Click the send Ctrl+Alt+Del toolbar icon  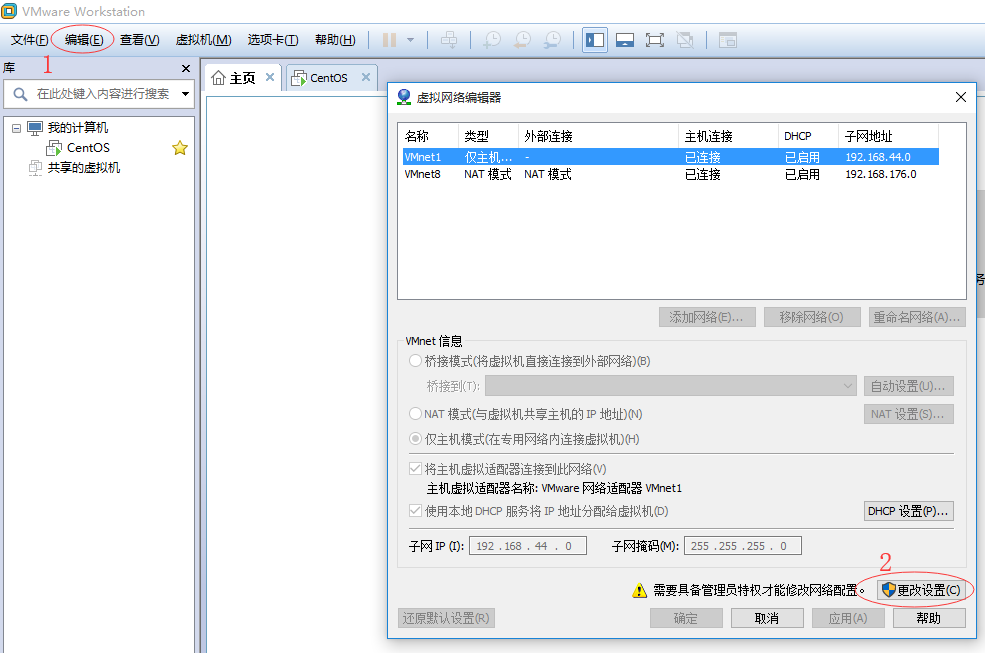coord(449,40)
